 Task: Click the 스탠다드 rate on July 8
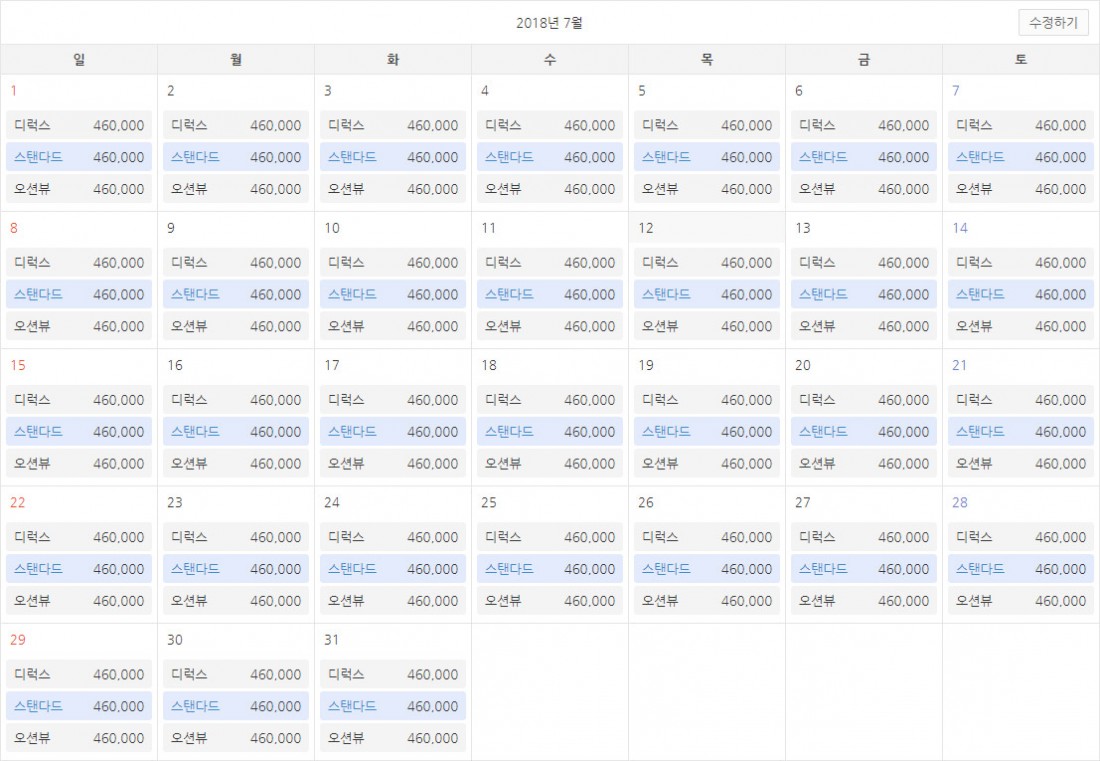(79, 295)
